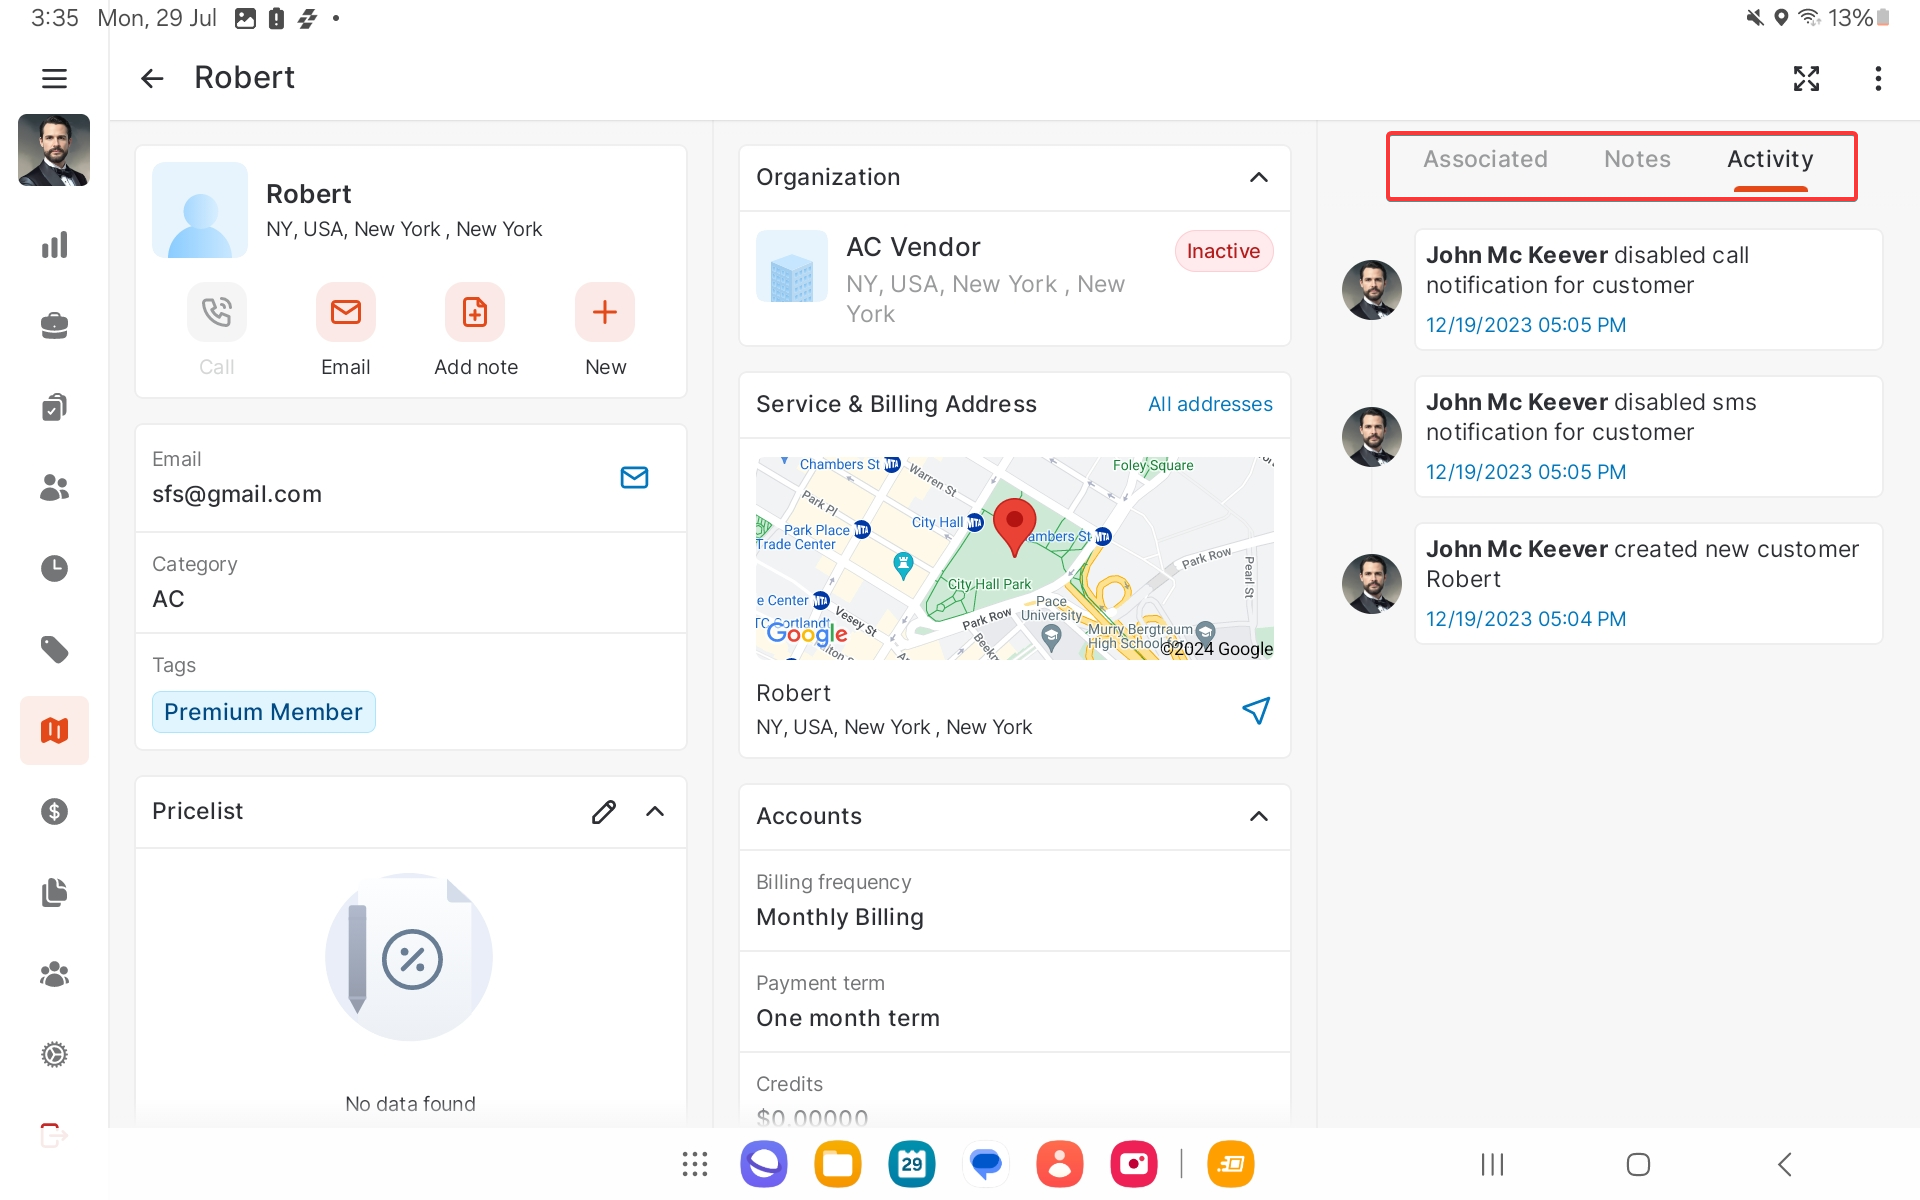The height and width of the screenshot is (1200, 1920).
Task: Tap the Add note icon
Action: pyautogui.click(x=475, y=312)
